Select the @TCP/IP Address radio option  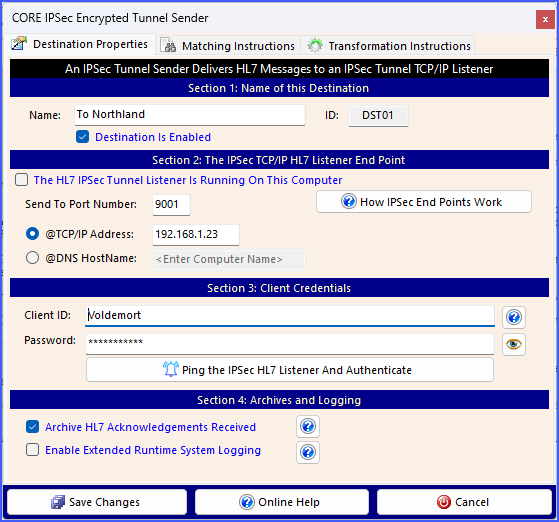coord(32,234)
